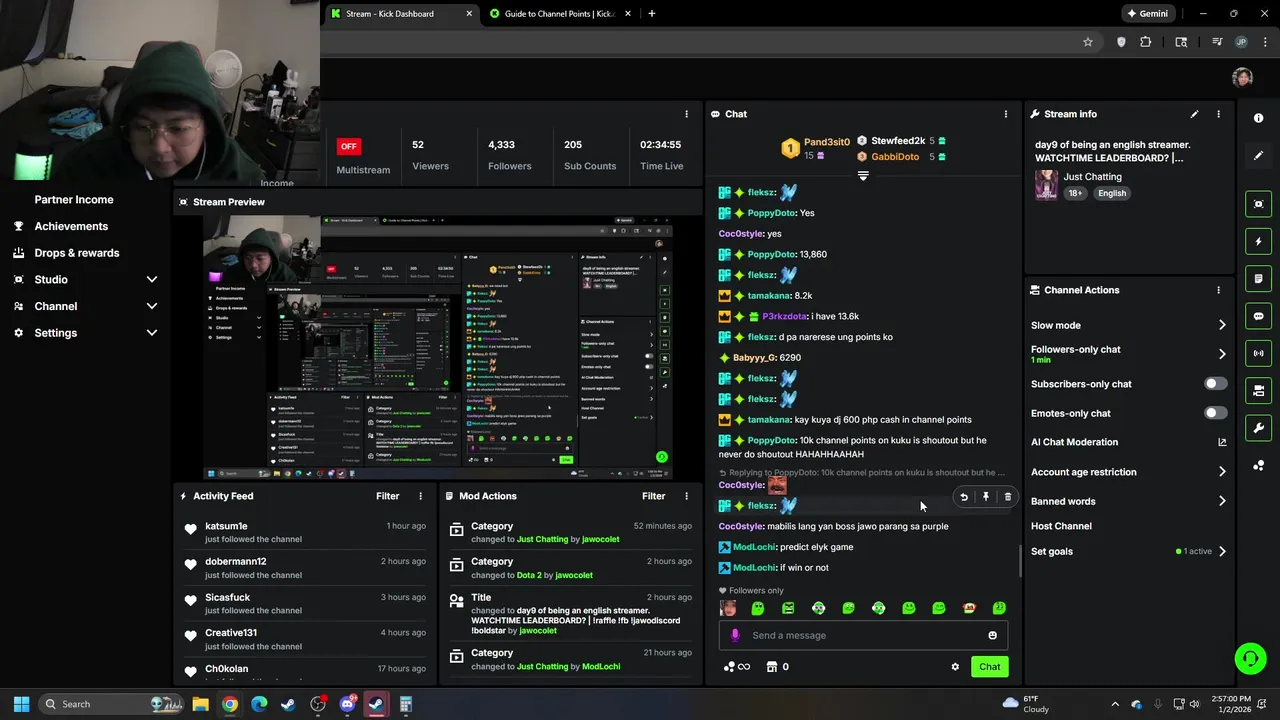Image resolution: width=1280 pixels, height=720 pixels.
Task: Open Channel Actions panel three-dot menu
Action: click(x=1218, y=290)
